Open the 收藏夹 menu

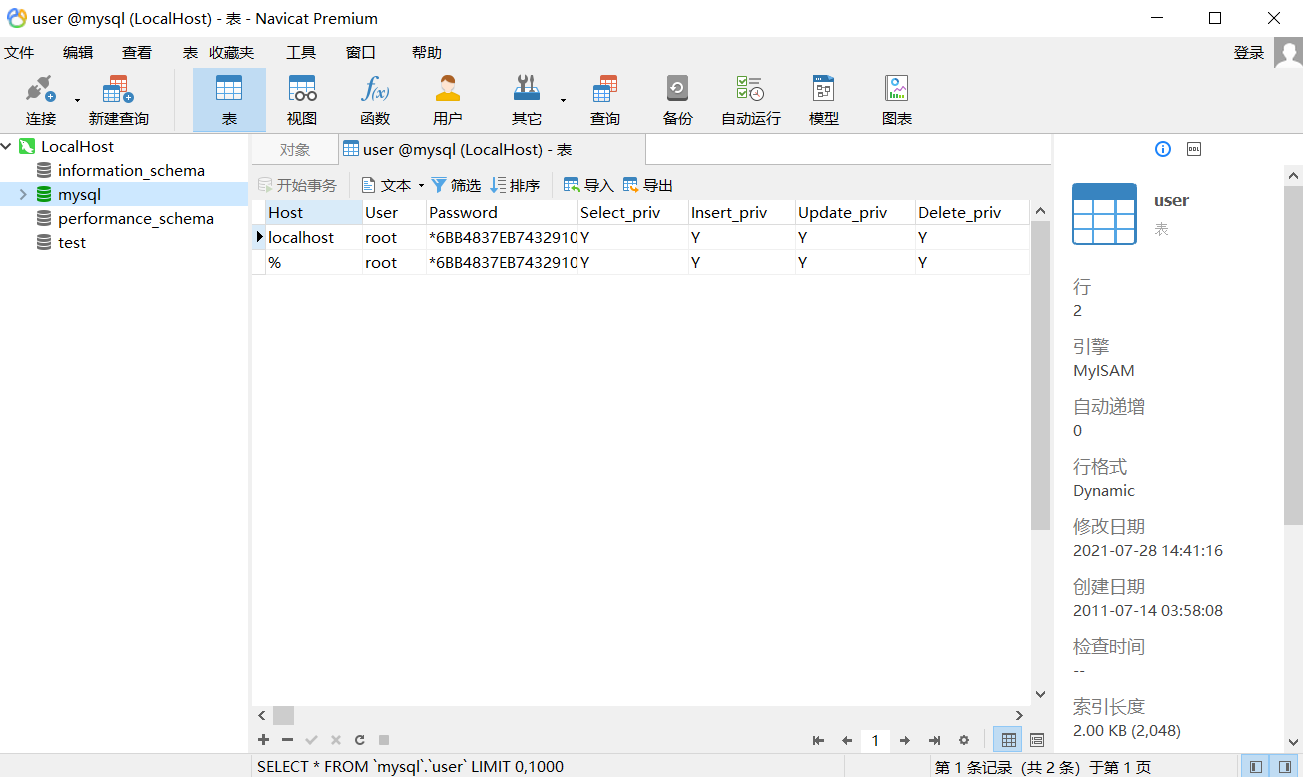tap(231, 53)
